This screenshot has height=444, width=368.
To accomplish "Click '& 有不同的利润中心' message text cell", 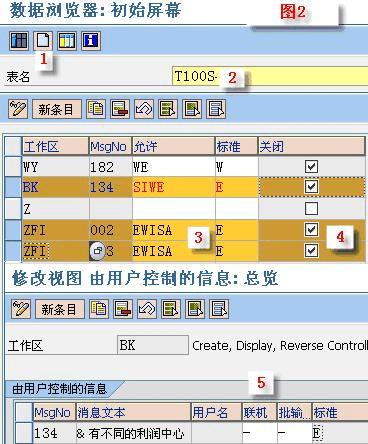I will (133, 433).
